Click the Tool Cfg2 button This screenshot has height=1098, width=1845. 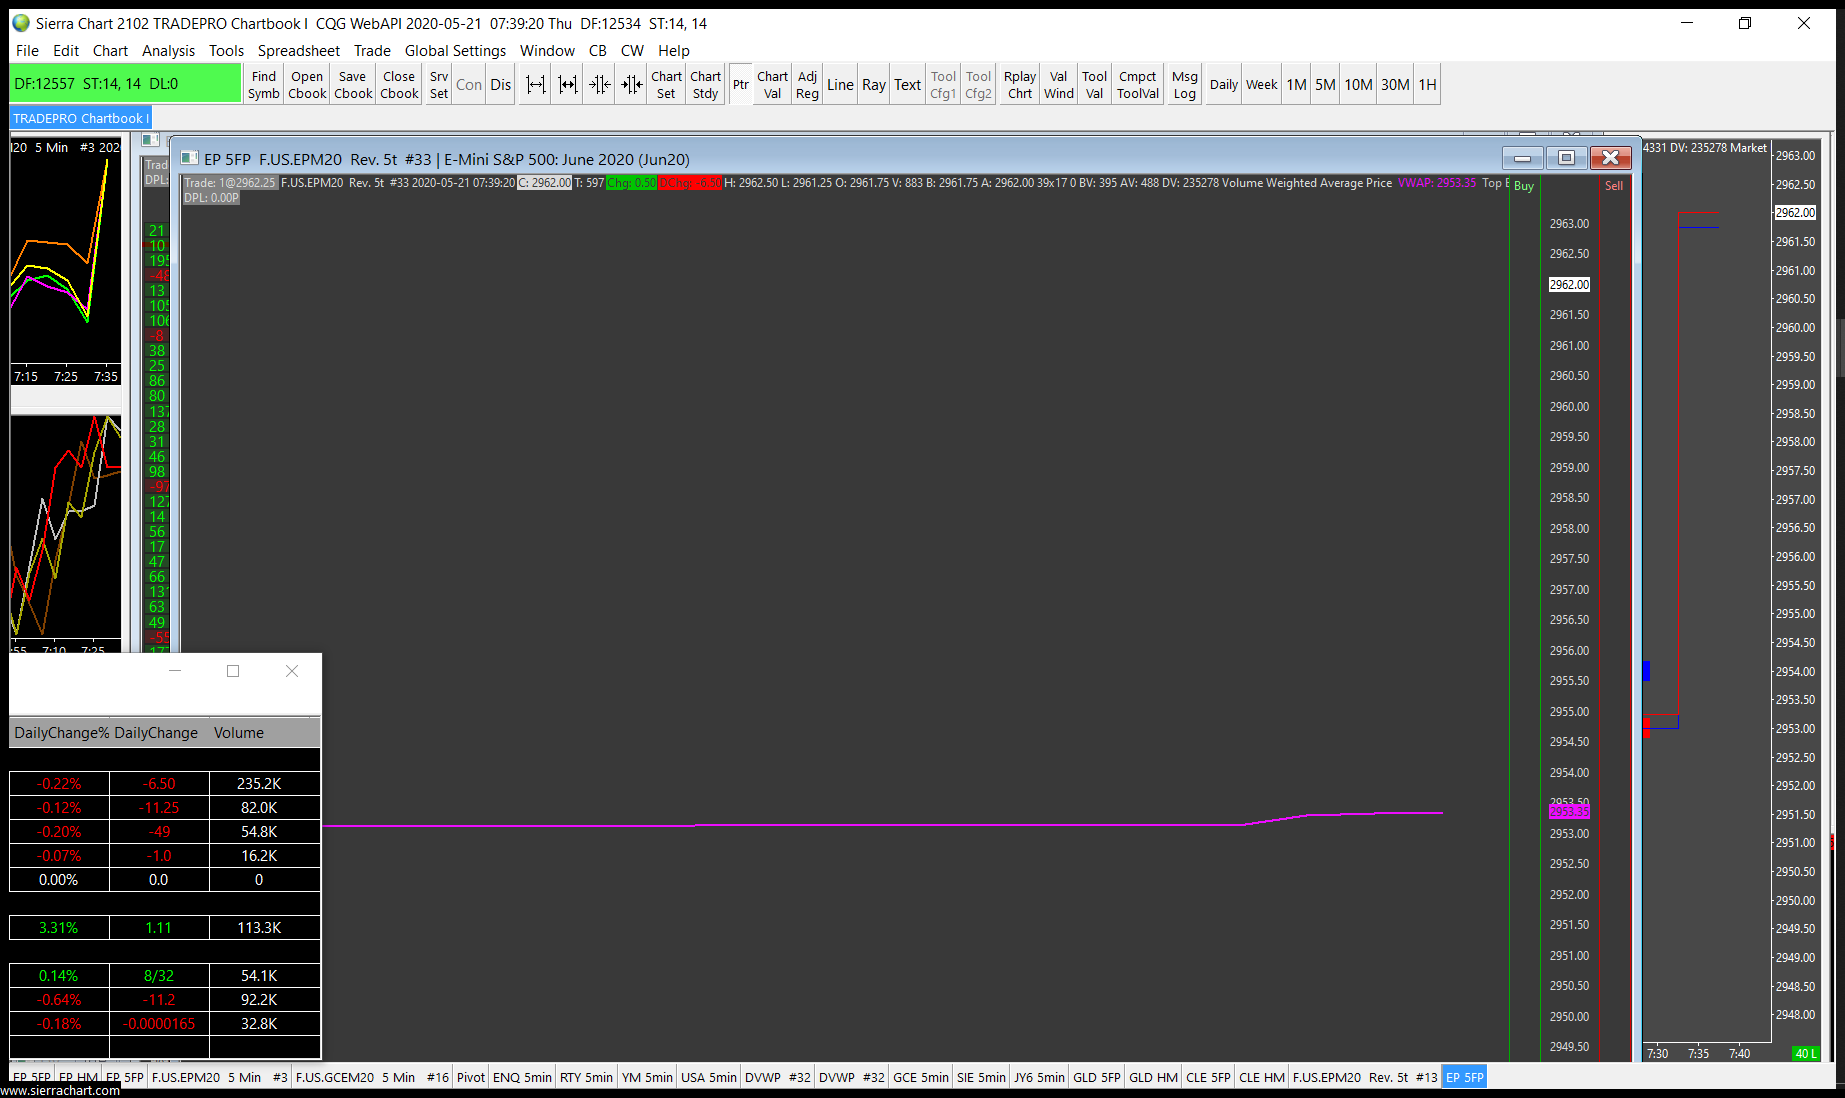pyautogui.click(x=979, y=85)
